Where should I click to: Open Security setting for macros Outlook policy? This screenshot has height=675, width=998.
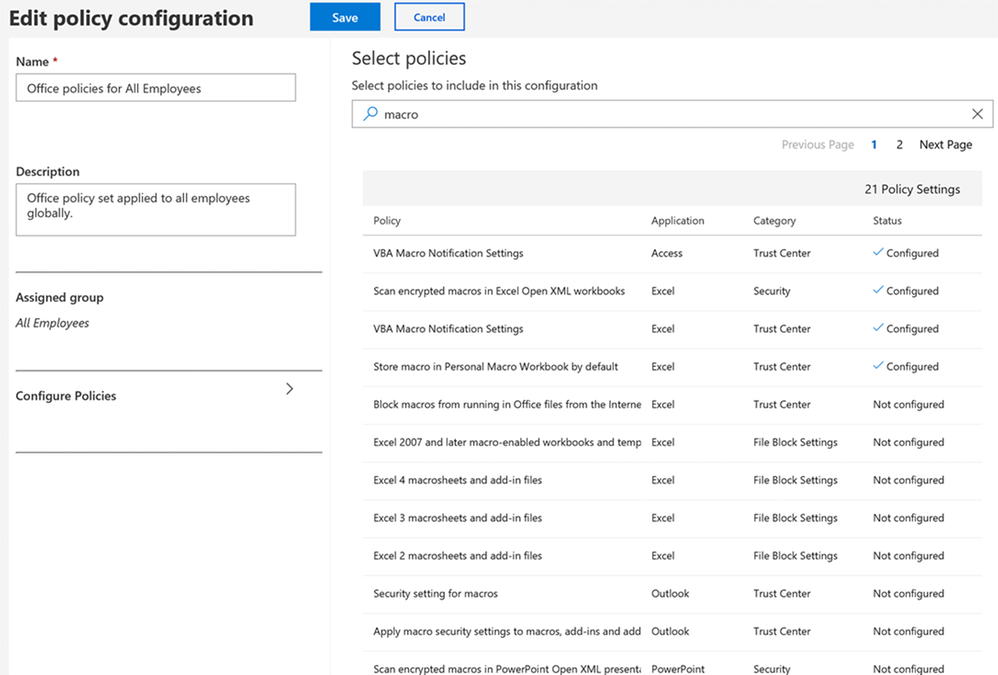pos(435,594)
